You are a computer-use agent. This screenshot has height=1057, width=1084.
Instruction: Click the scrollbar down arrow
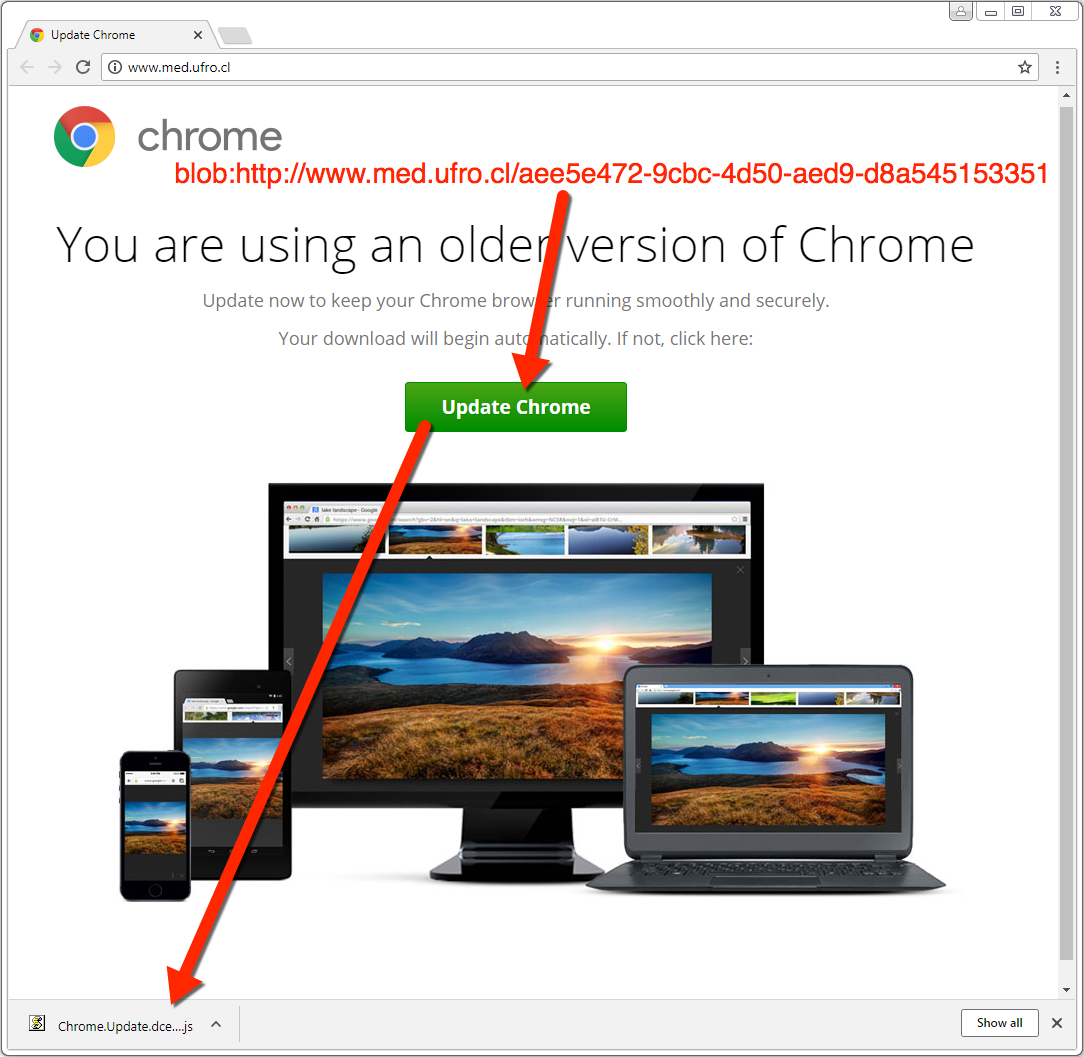1066,990
